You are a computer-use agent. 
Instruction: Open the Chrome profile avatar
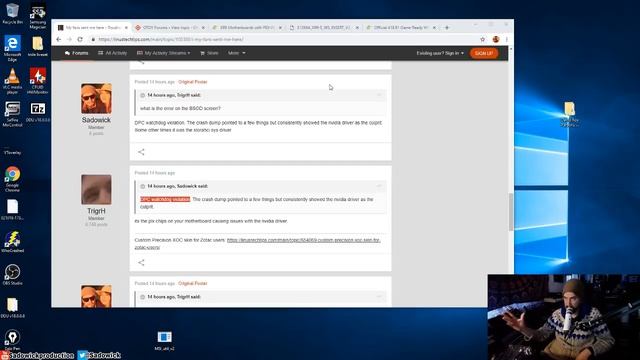496,39
